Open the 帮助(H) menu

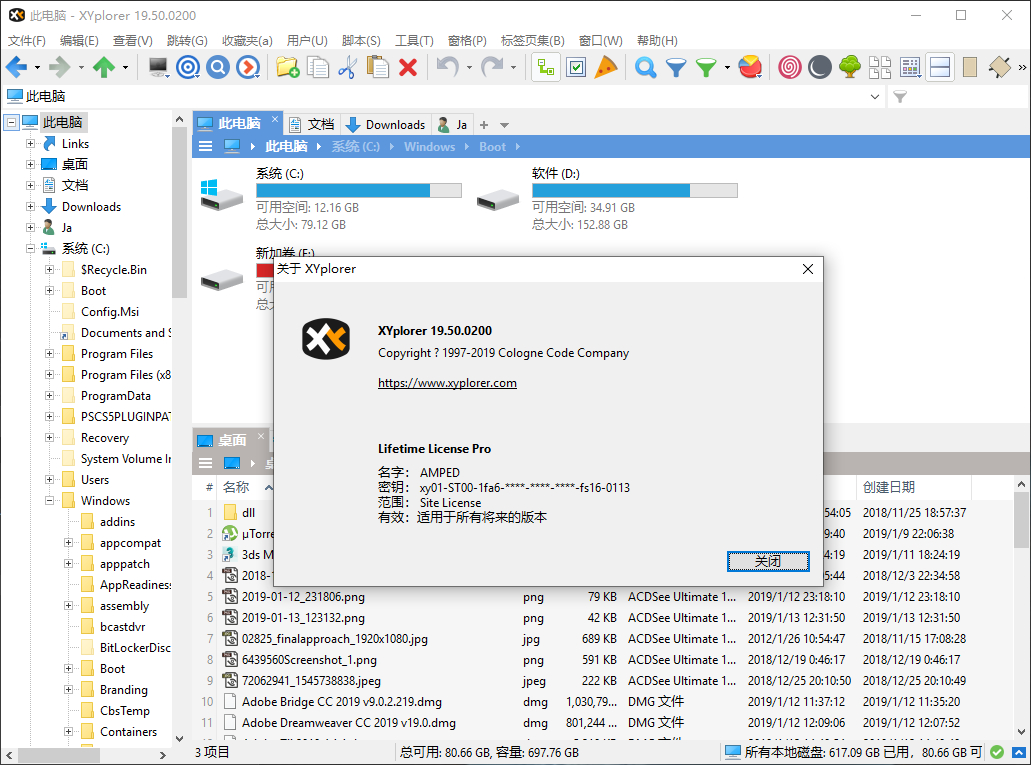point(657,41)
